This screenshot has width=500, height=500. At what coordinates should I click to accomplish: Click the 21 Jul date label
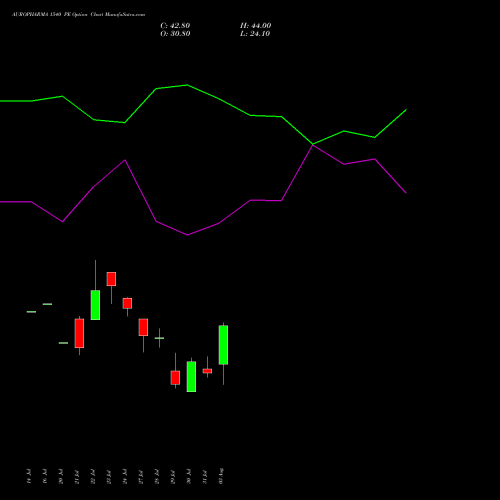coord(77,477)
